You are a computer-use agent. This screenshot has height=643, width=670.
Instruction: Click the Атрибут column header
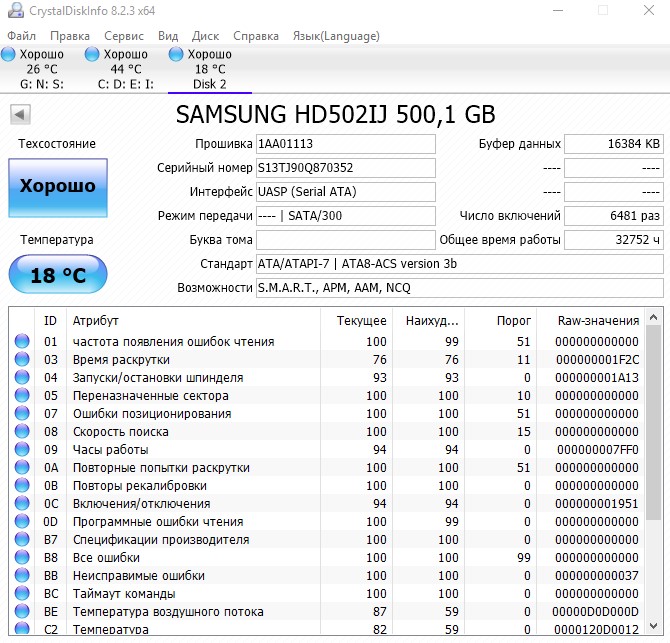[x=95, y=321]
